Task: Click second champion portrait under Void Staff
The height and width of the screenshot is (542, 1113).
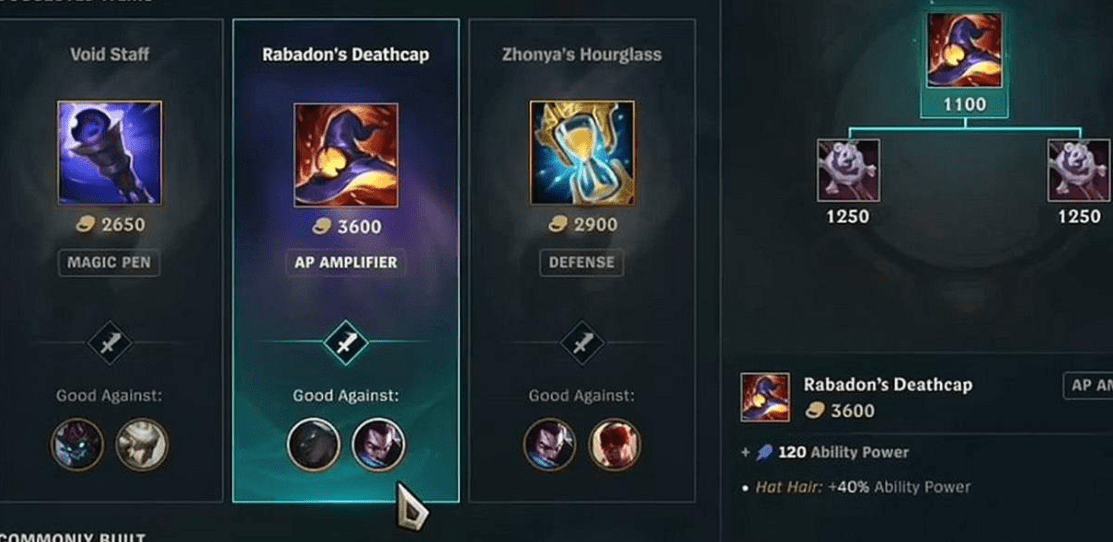Action: point(142,445)
